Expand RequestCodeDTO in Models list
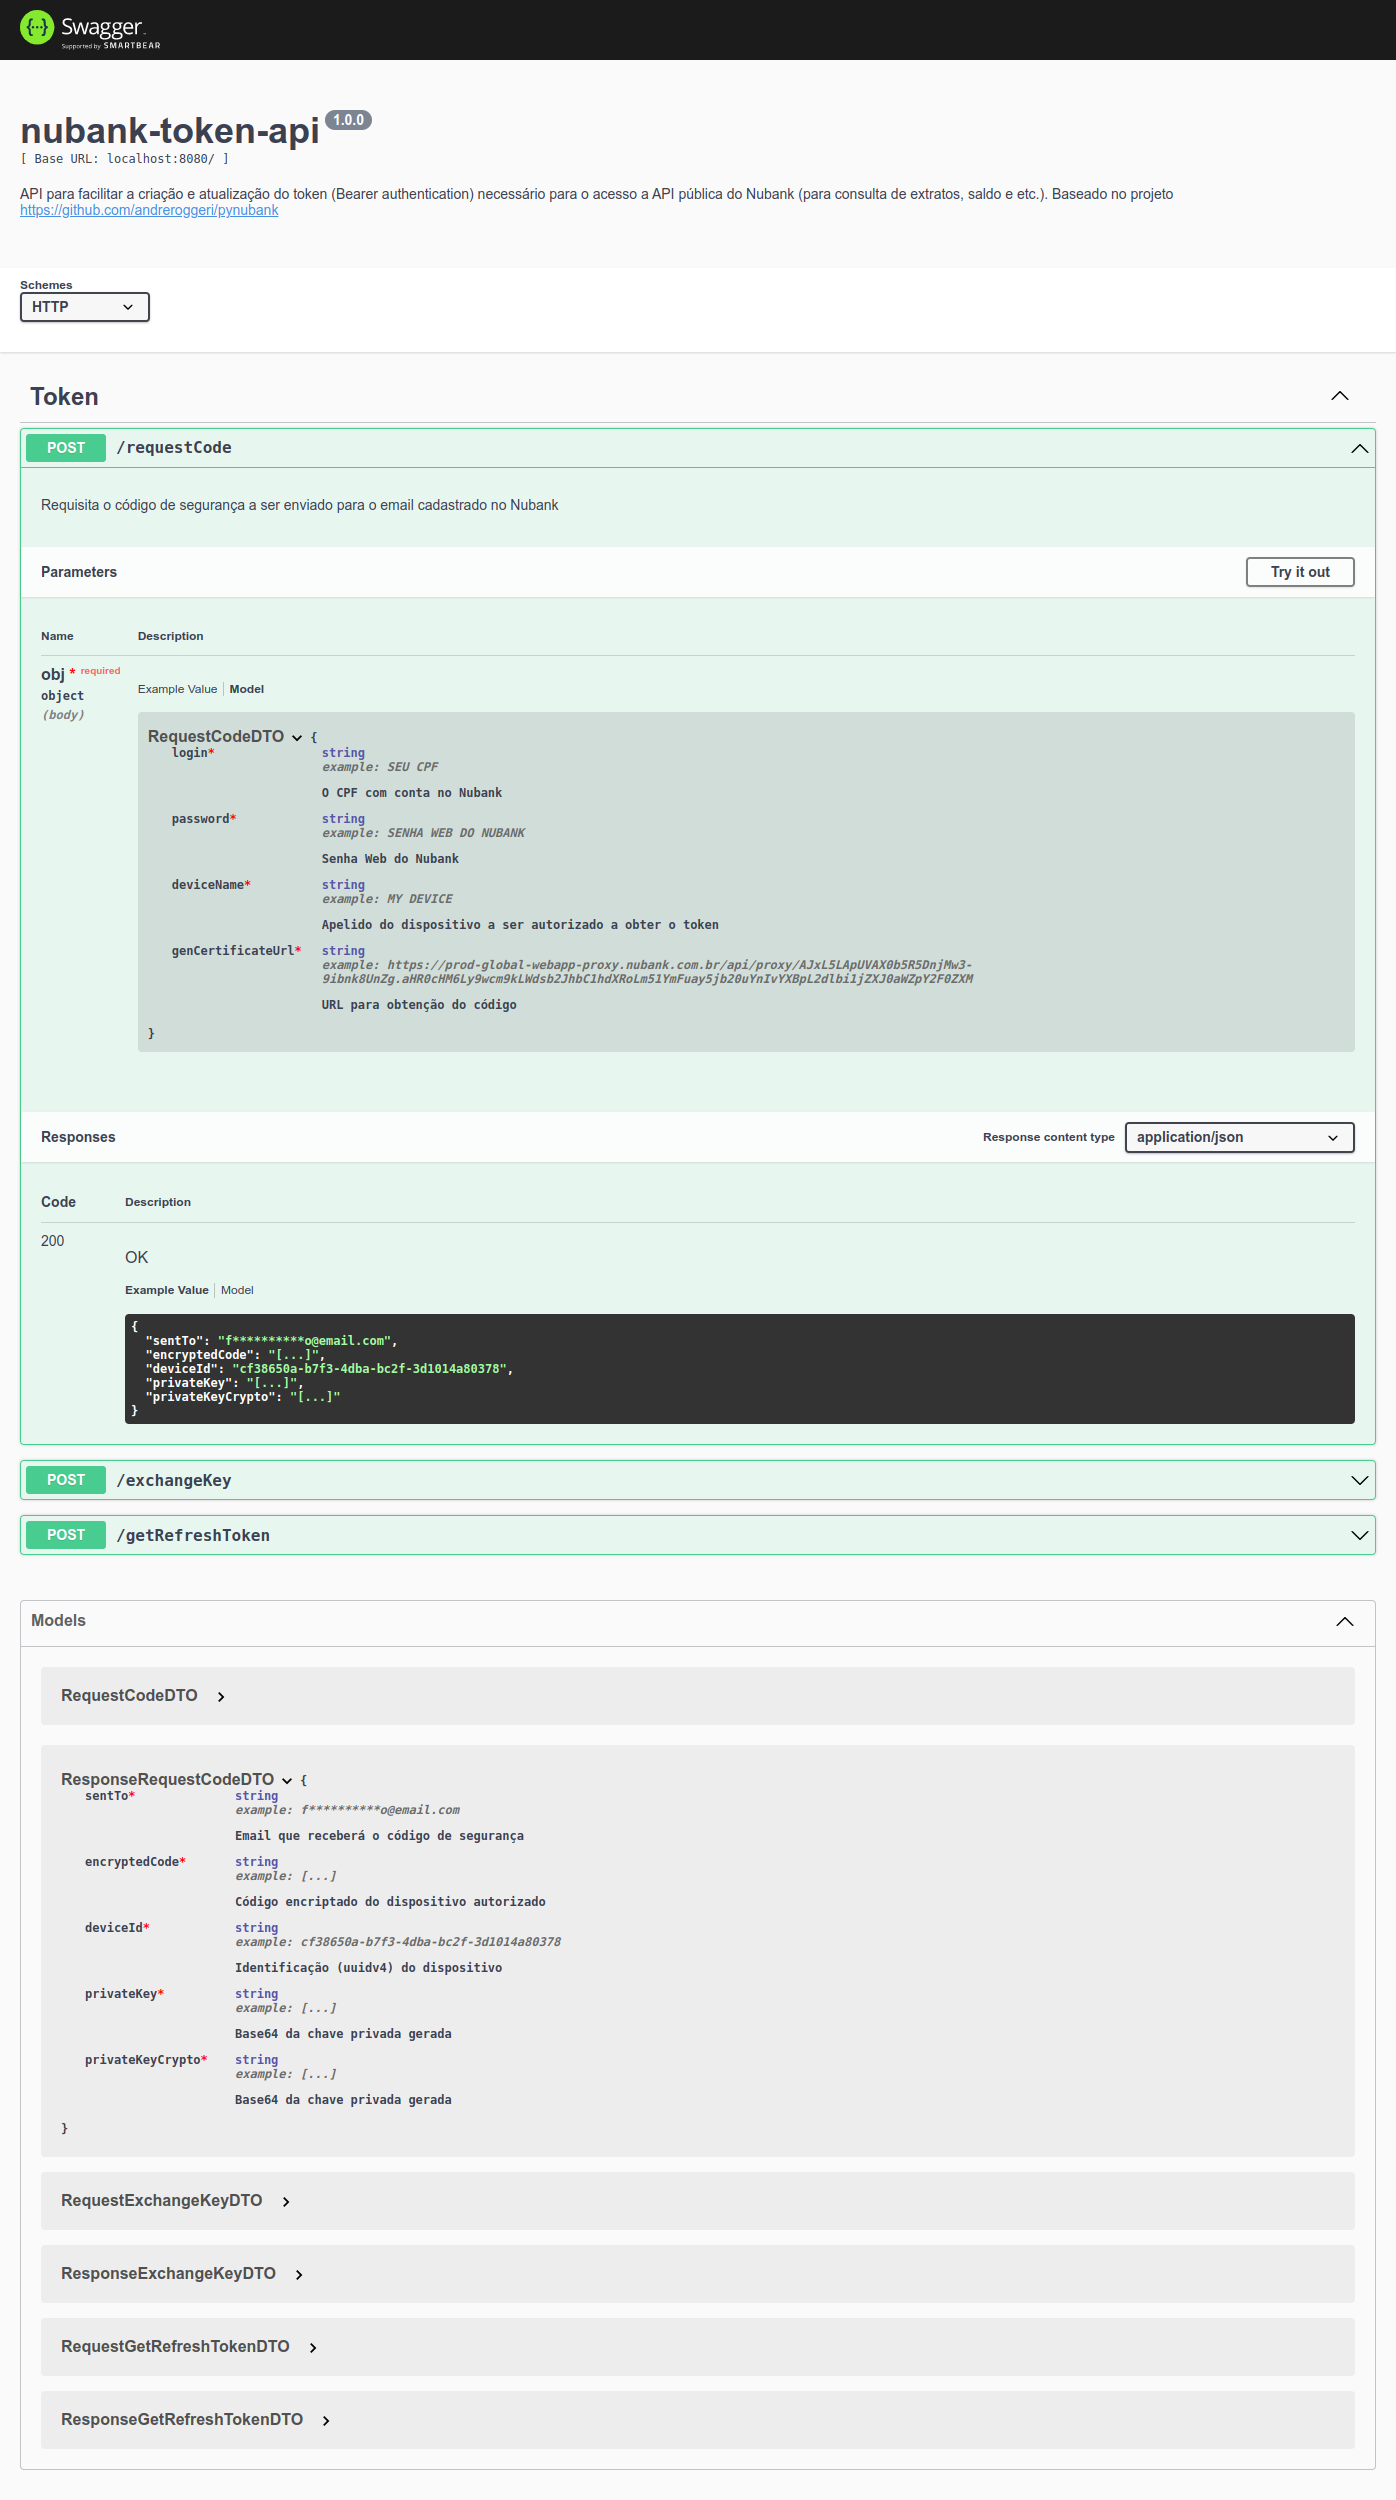 [x=221, y=1697]
